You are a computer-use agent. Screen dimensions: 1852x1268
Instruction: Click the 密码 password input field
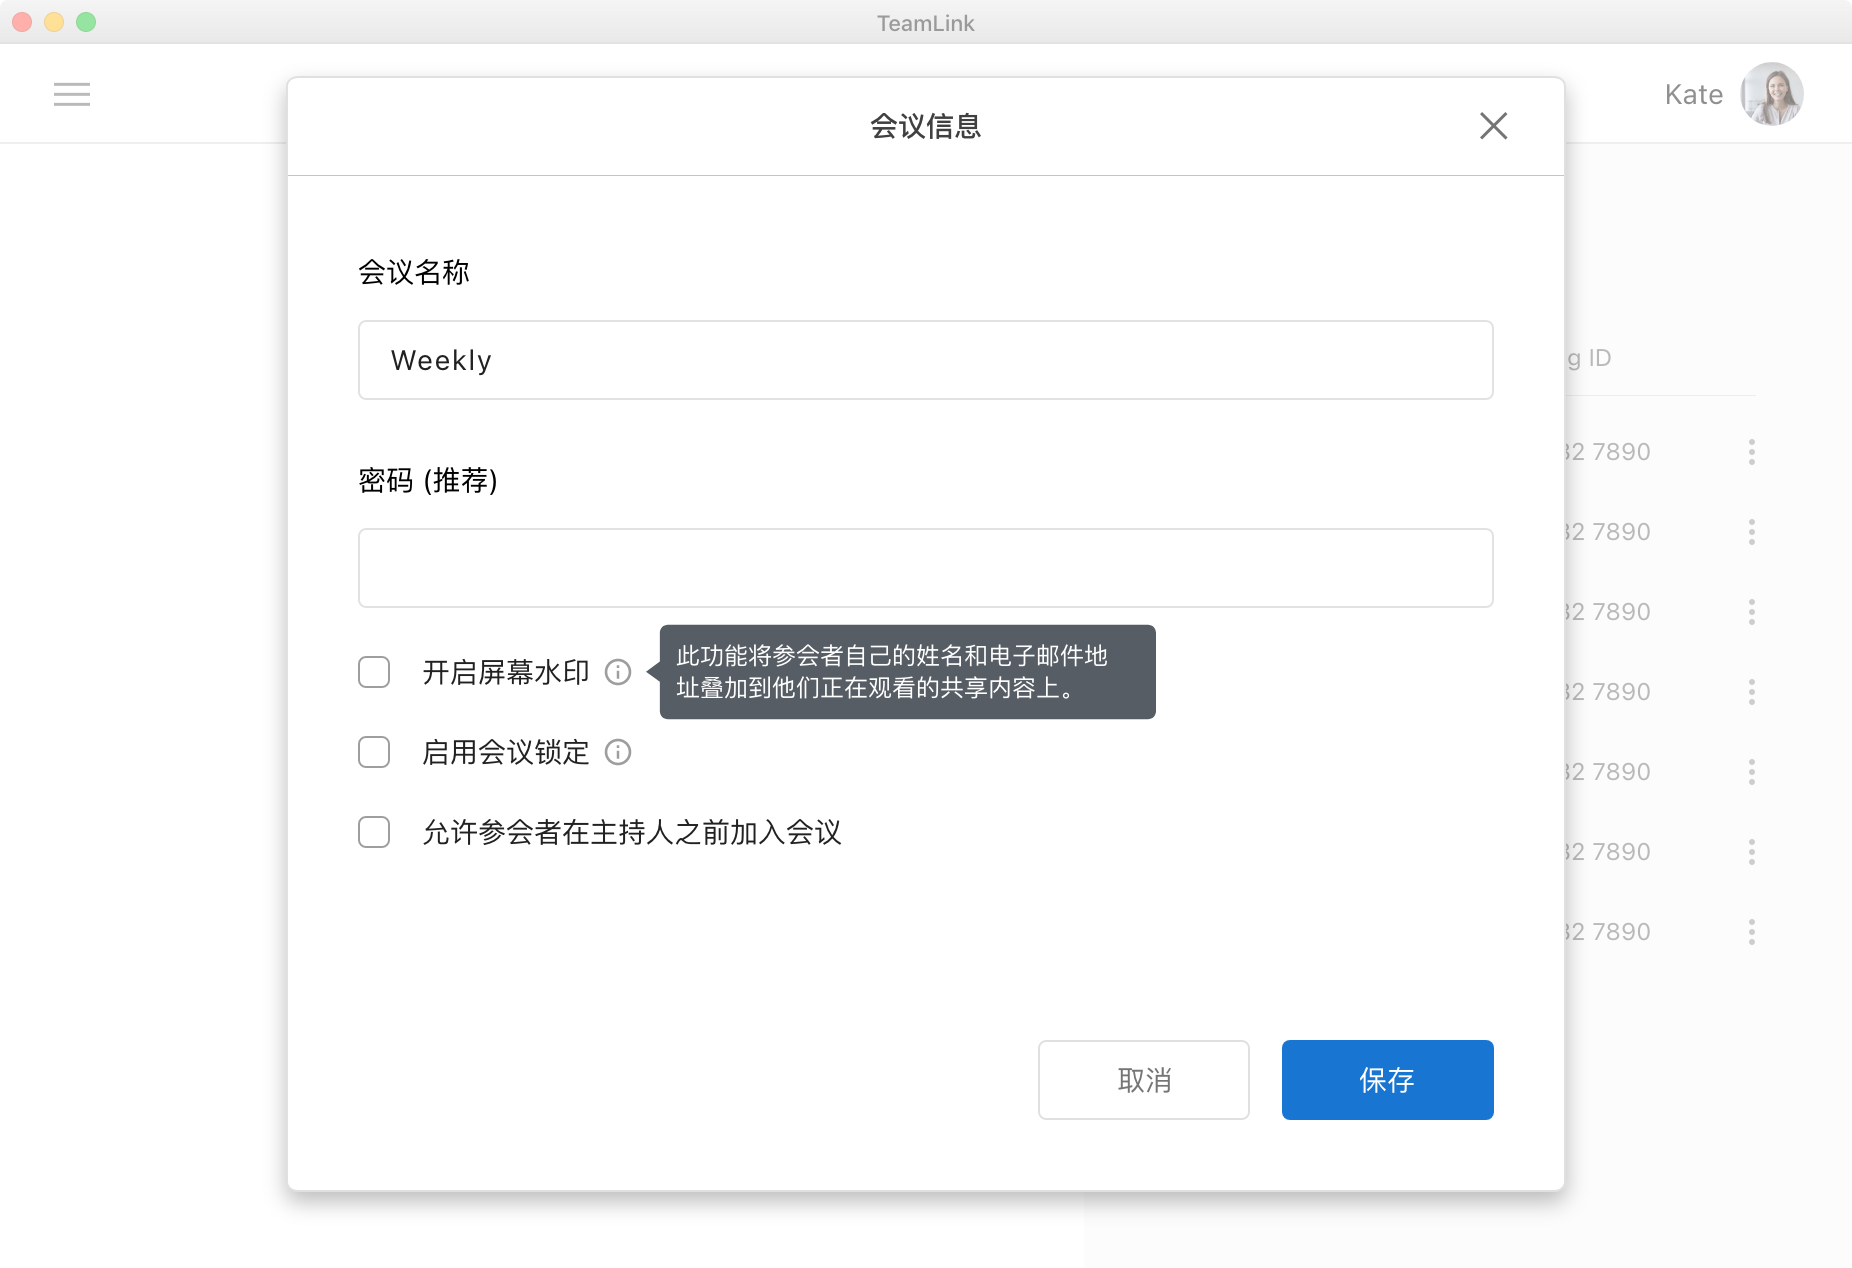[925, 567]
